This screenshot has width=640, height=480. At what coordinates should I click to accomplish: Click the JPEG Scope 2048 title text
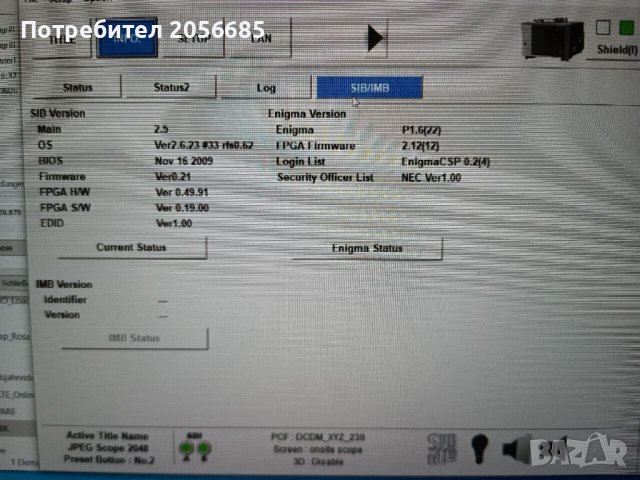coord(108,447)
